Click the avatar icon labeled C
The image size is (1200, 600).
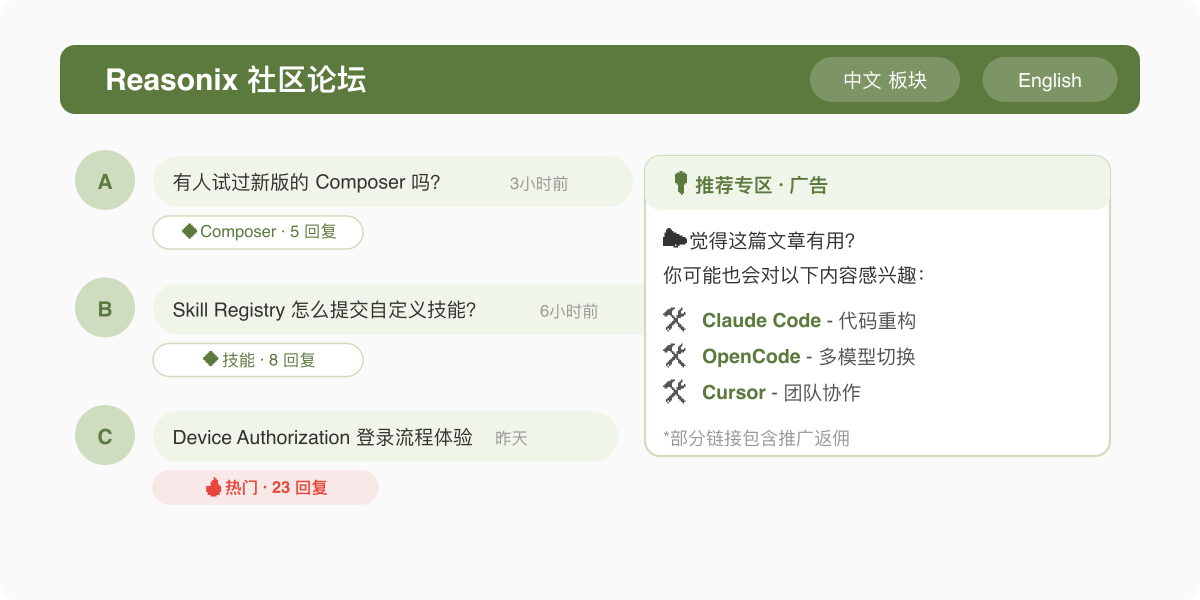(x=105, y=436)
